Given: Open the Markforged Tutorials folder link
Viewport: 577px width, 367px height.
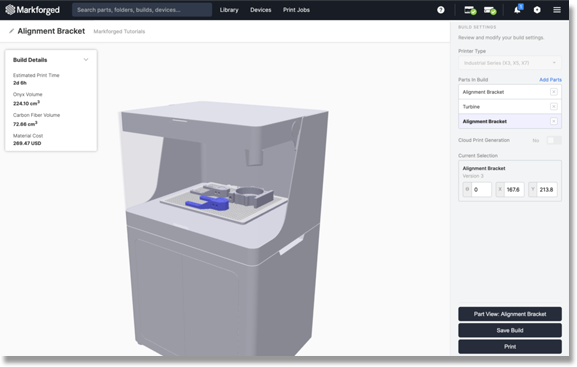Looking at the screenshot, I should [119, 32].
